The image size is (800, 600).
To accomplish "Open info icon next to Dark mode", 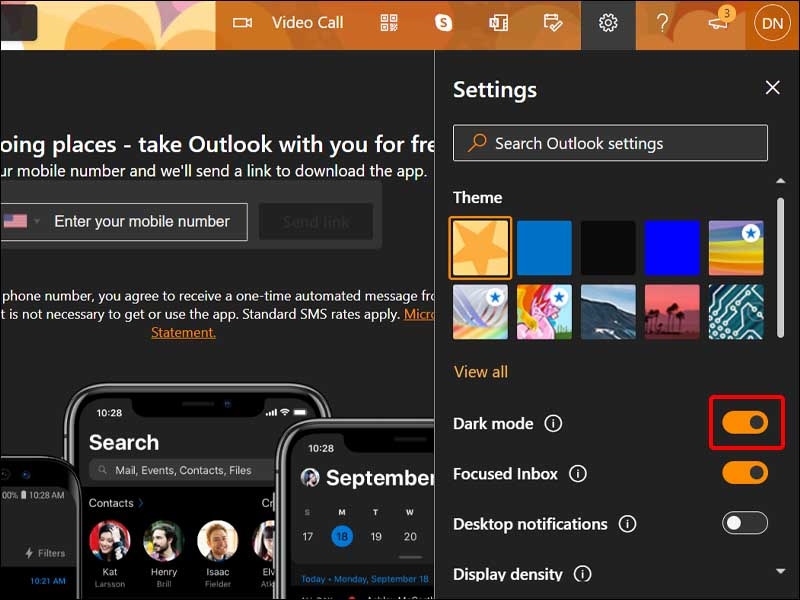I will (x=553, y=423).
